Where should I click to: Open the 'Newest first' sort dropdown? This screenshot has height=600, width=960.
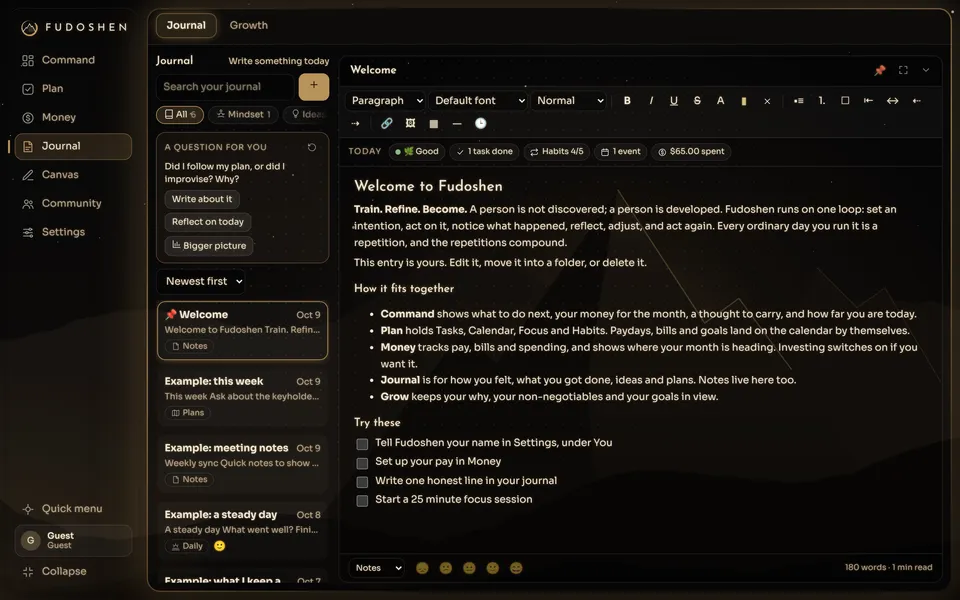[201, 281]
